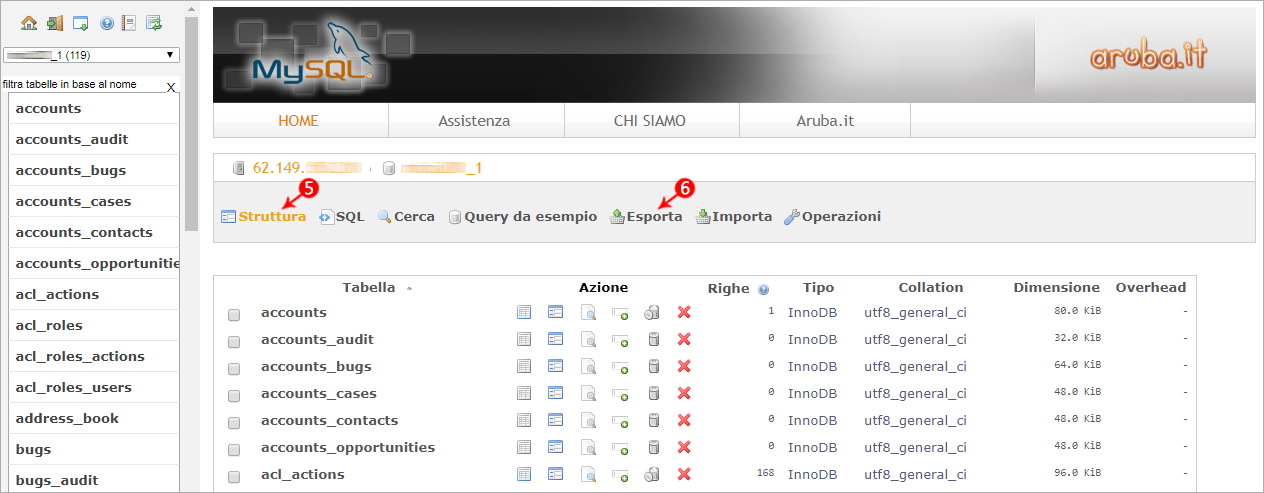1264x493 pixels.
Task: Switch to the Struttura tab
Action: click(x=263, y=216)
